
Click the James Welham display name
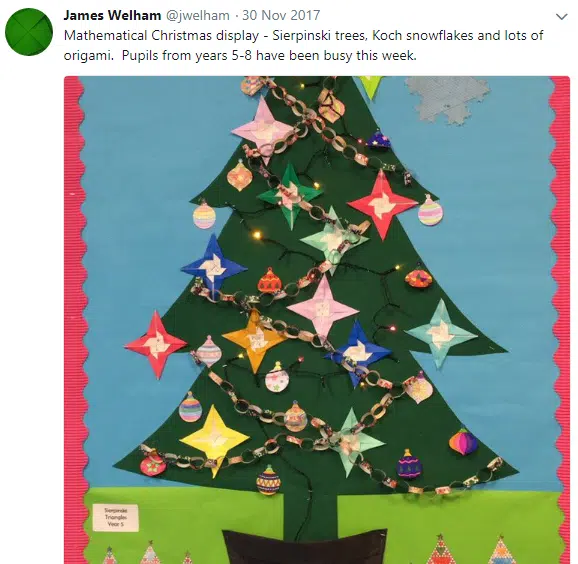click(x=112, y=15)
